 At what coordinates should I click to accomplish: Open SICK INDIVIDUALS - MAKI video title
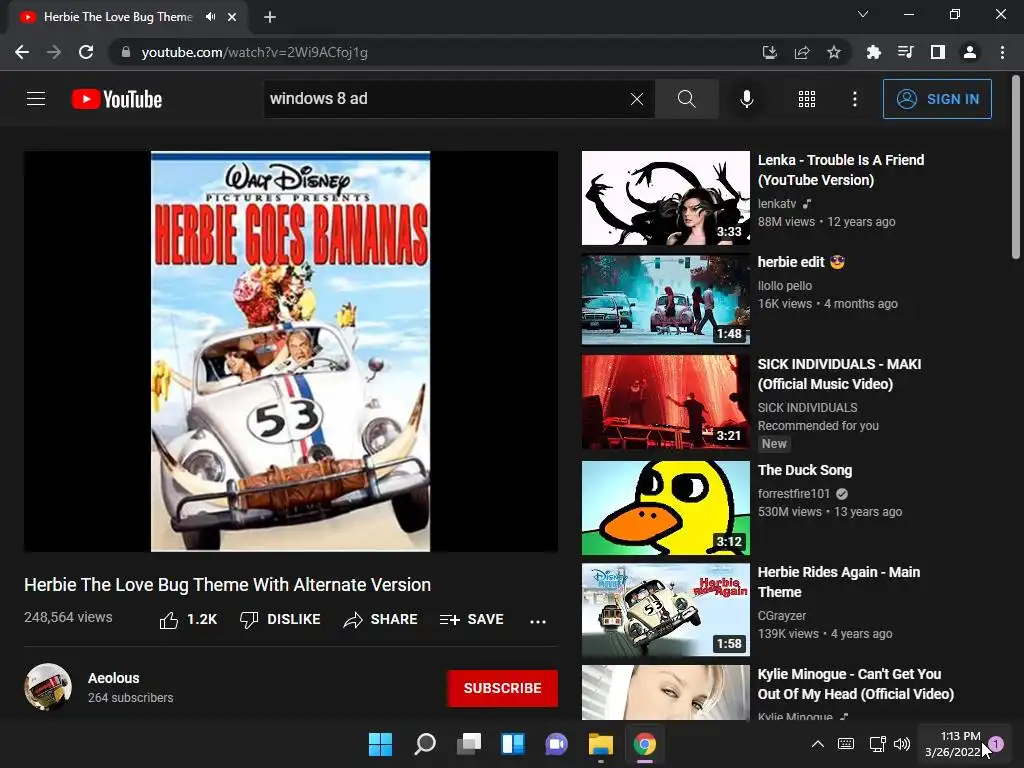pyautogui.click(x=839, y=374)
